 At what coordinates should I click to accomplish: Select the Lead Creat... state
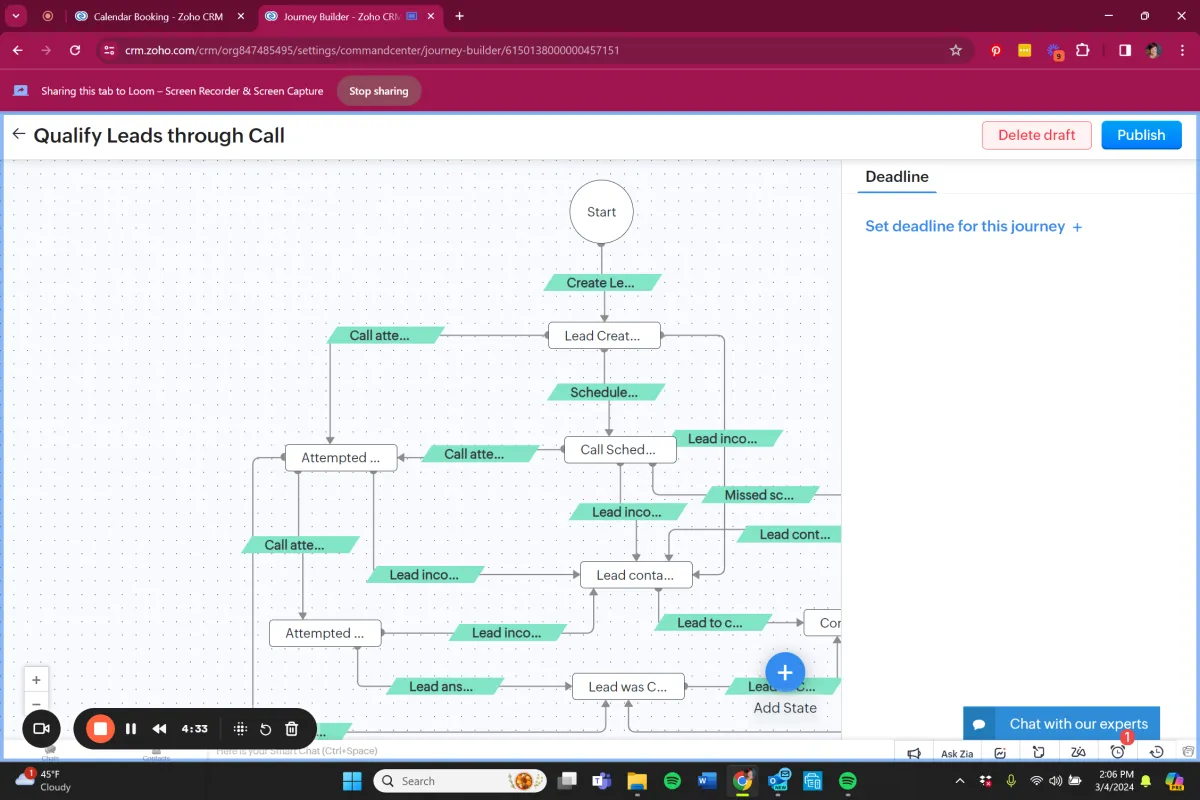pos(604,336)
